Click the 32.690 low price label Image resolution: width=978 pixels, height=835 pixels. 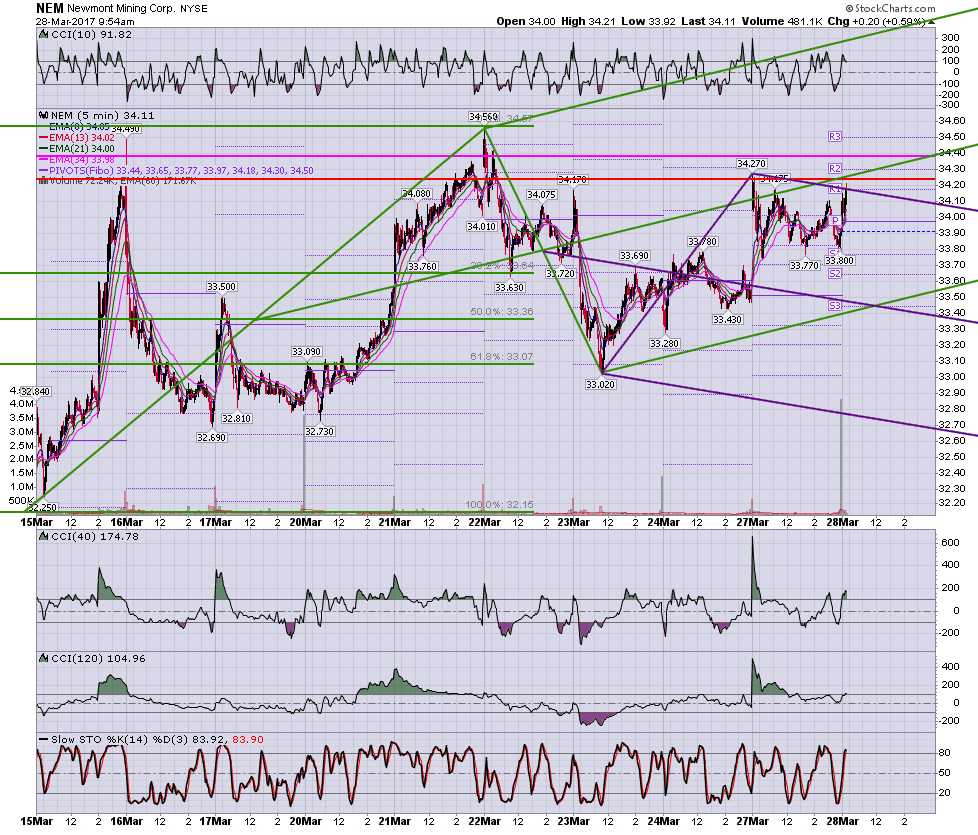211,437
